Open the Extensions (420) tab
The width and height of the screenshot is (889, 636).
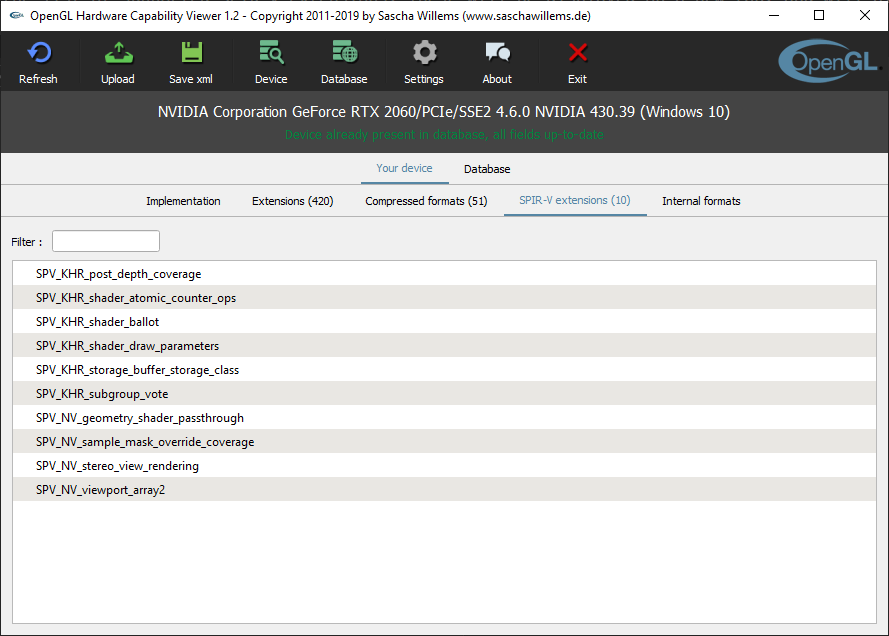pos(293,201)
